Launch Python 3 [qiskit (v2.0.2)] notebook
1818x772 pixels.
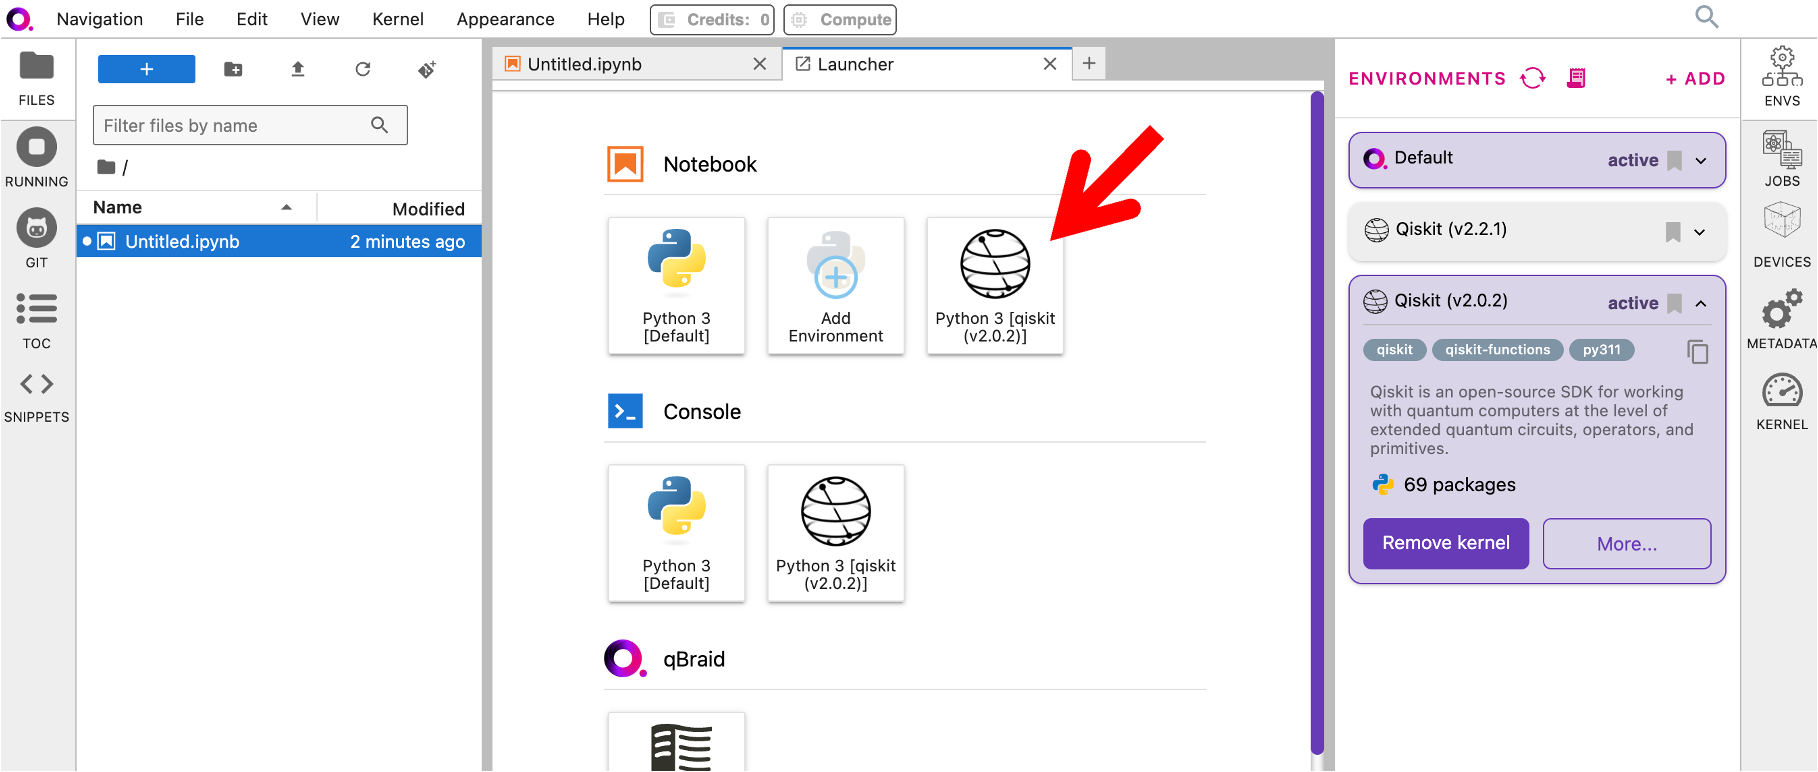(x=995, y=286)
